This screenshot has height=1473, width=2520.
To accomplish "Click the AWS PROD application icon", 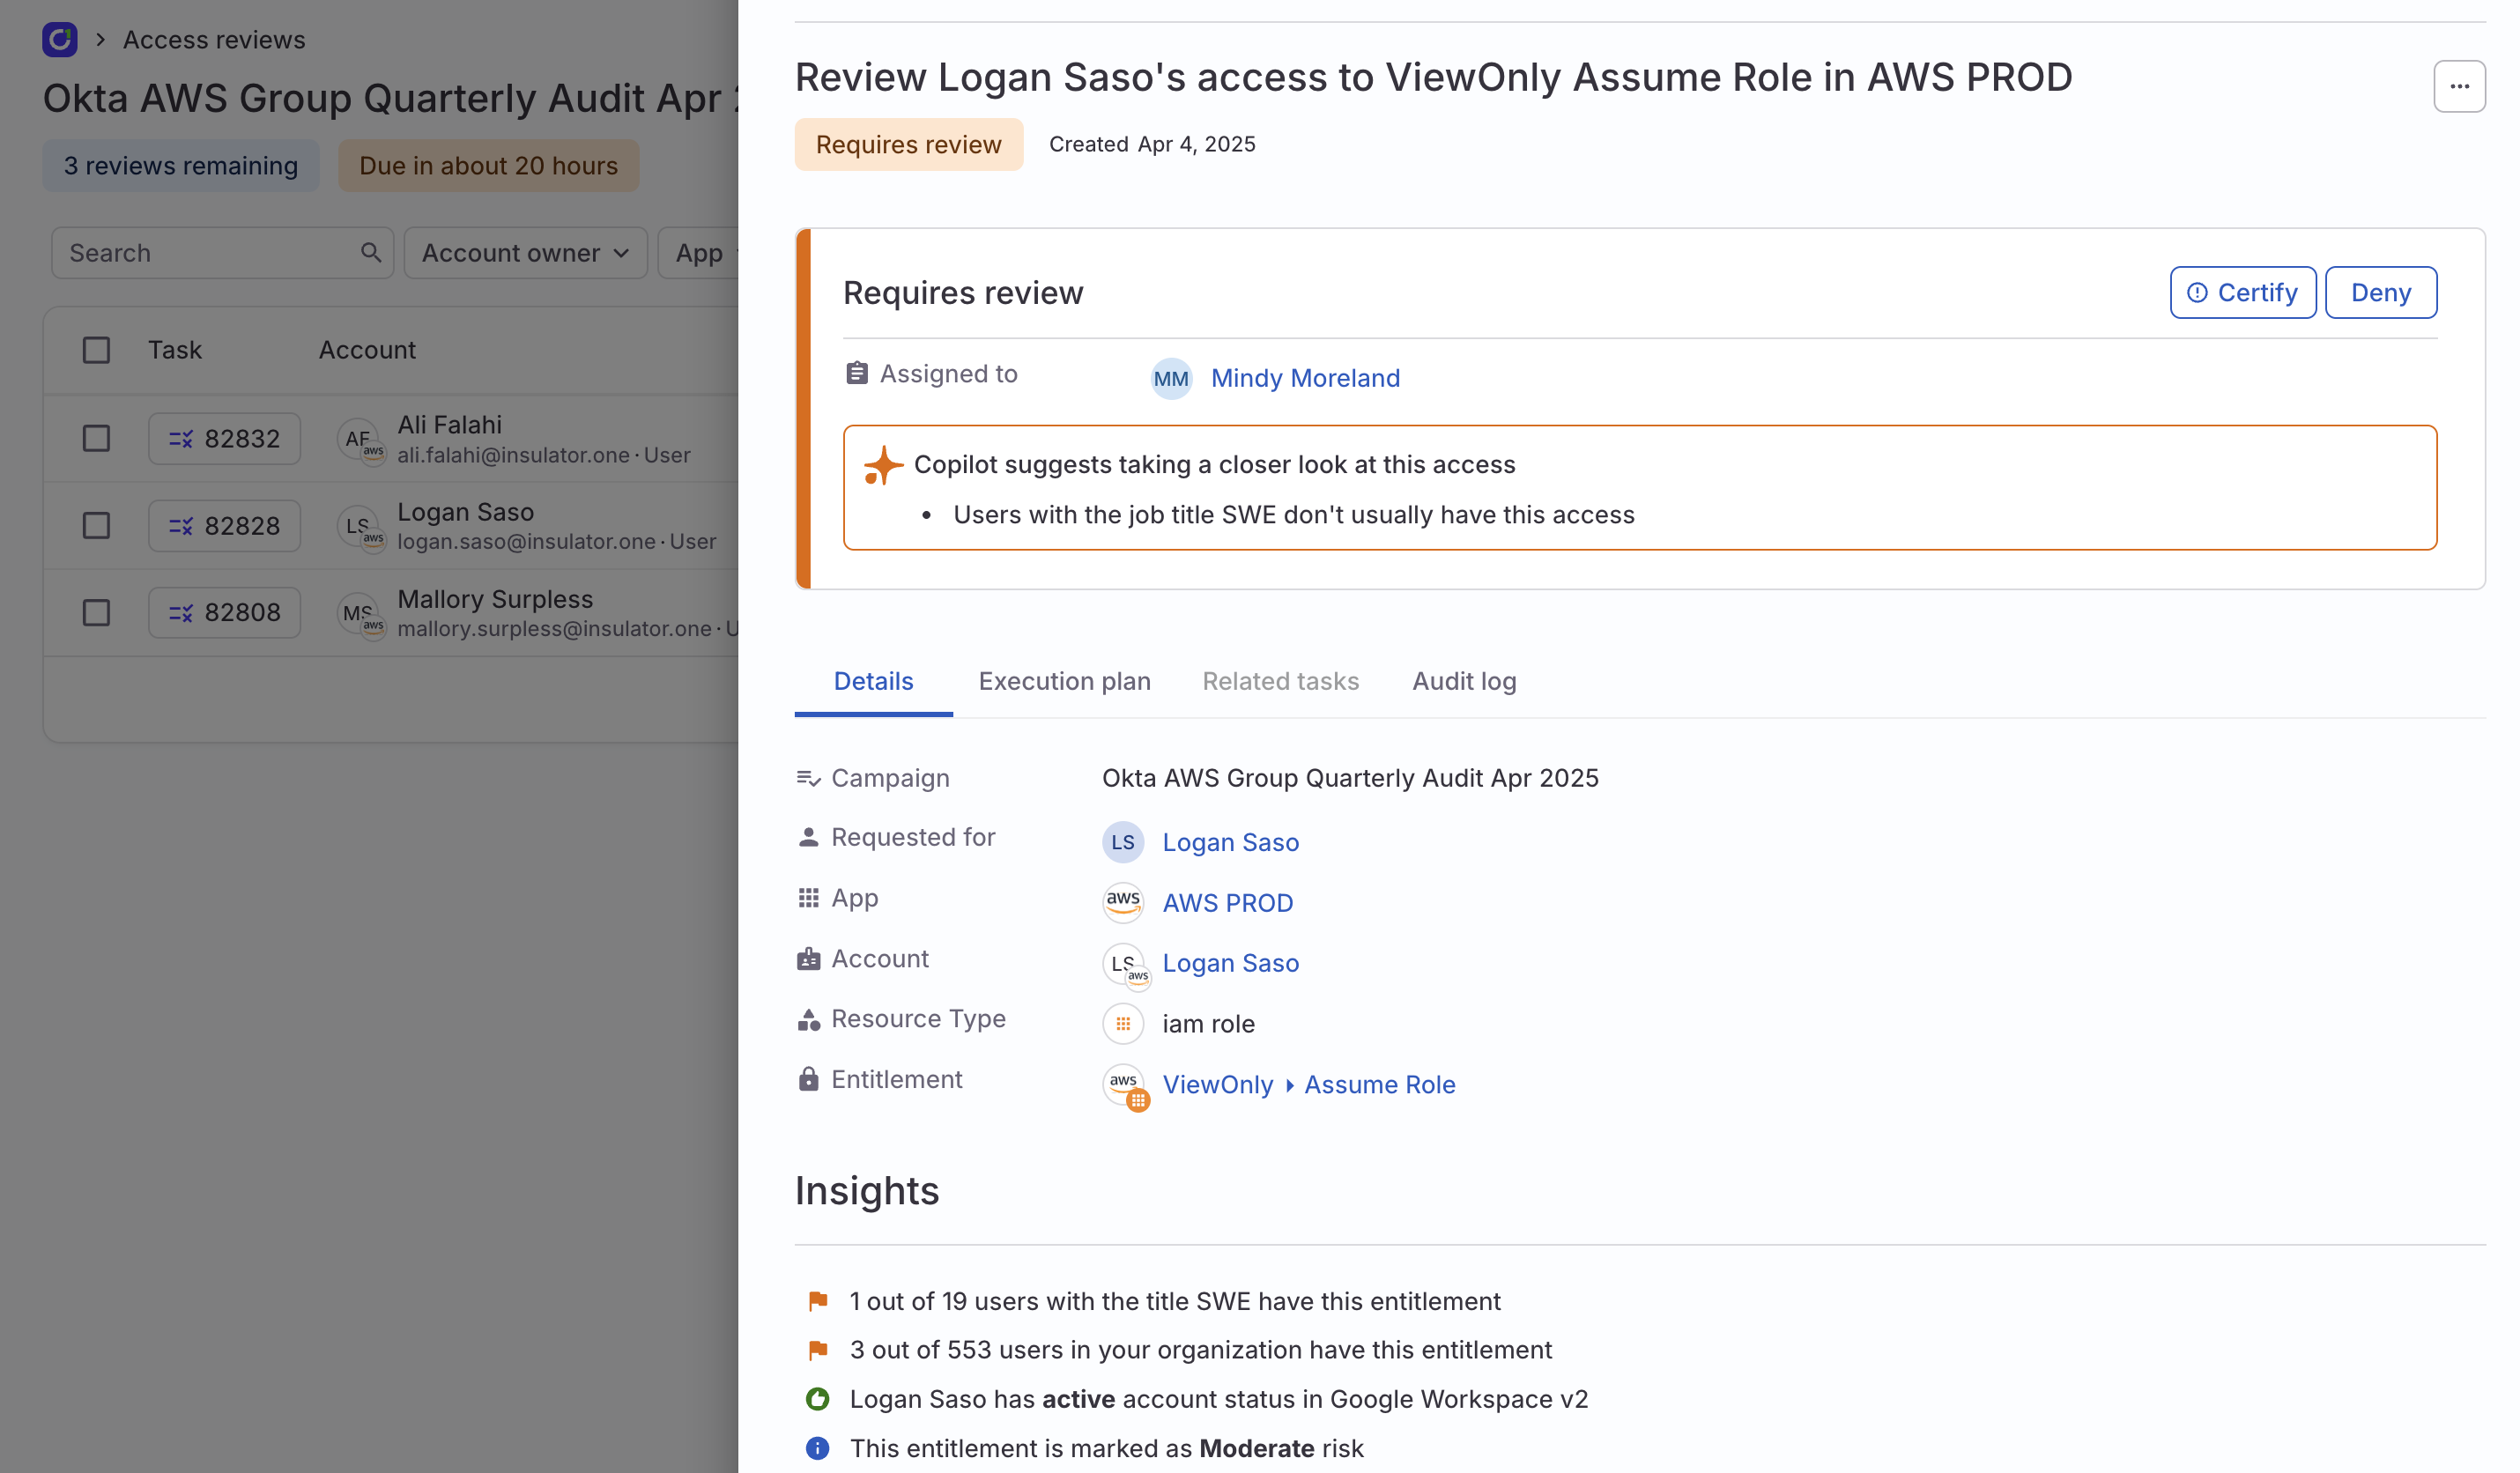I will [x=1123, y=902].
